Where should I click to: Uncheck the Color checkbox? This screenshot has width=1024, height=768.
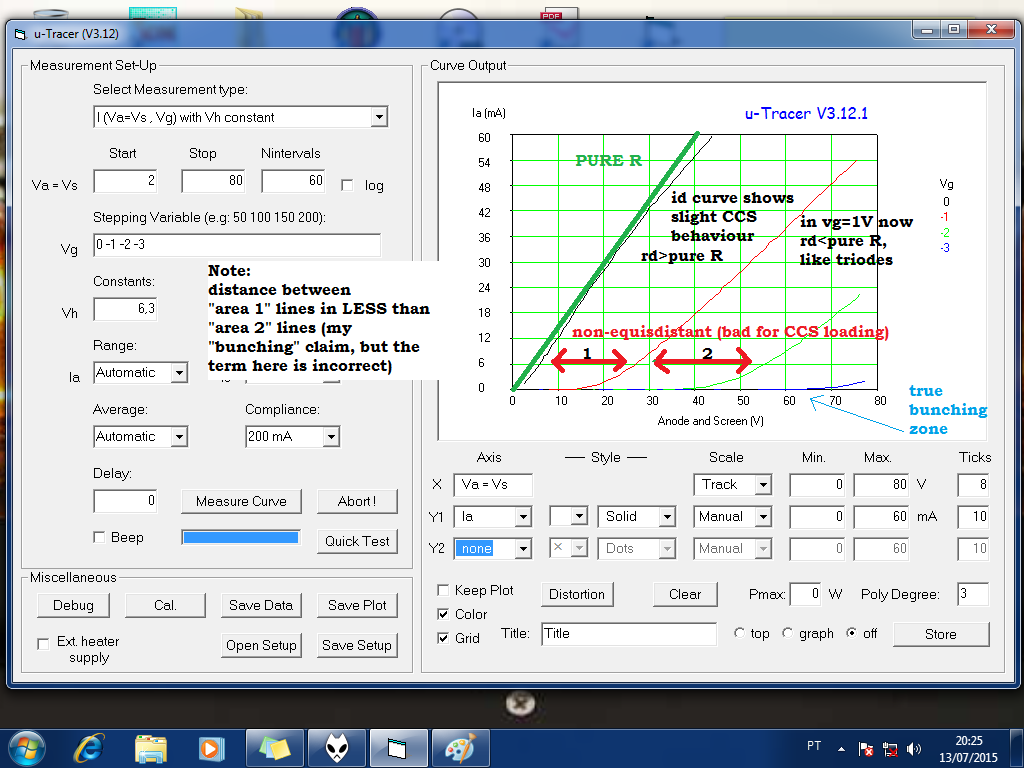(x=443, y=615)
